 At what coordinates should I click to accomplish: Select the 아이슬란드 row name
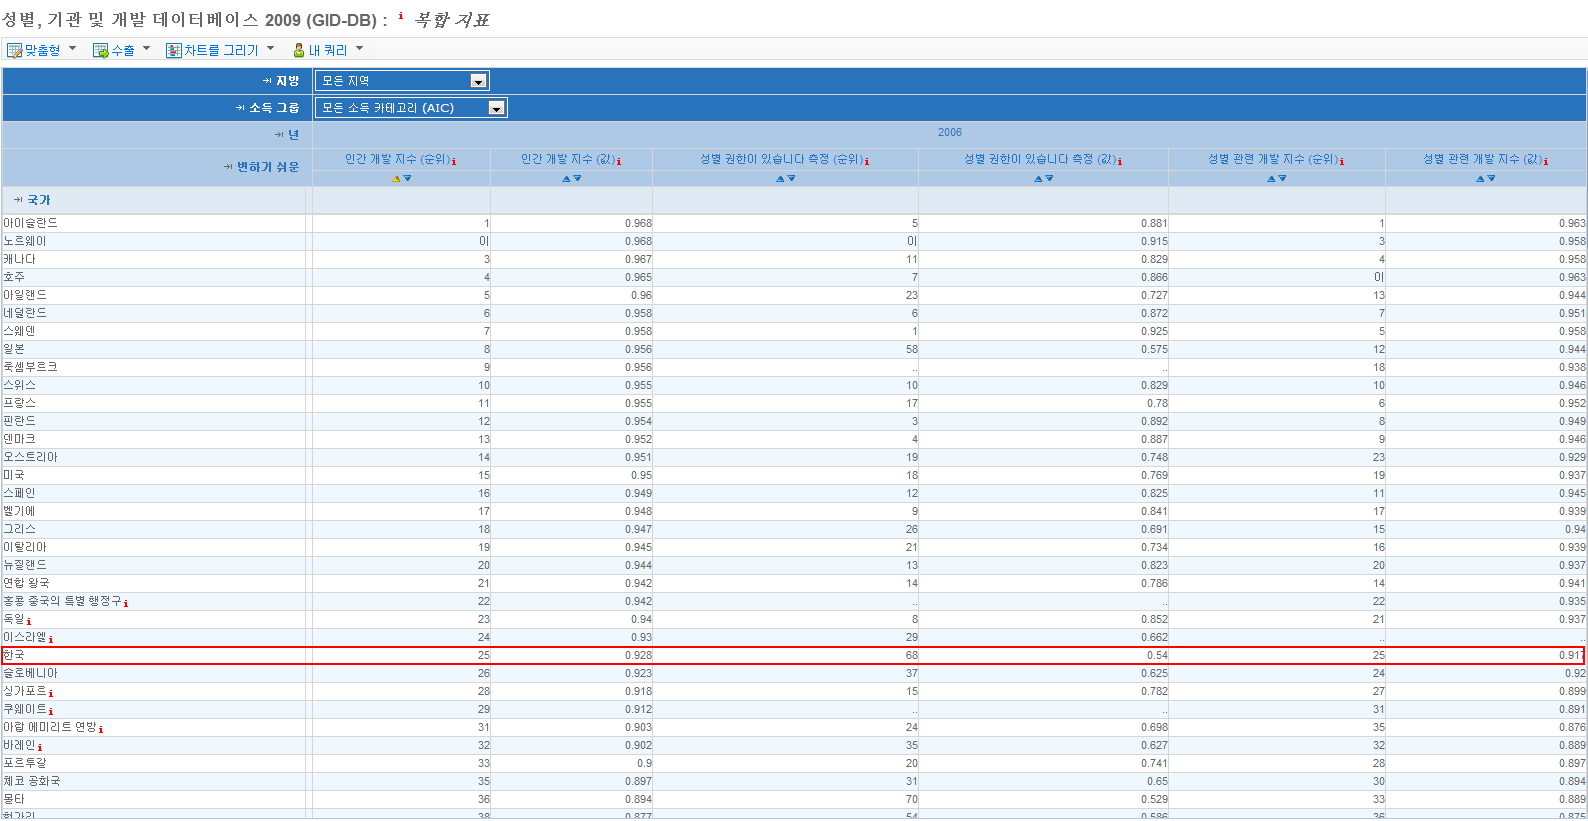coord(31,223)
